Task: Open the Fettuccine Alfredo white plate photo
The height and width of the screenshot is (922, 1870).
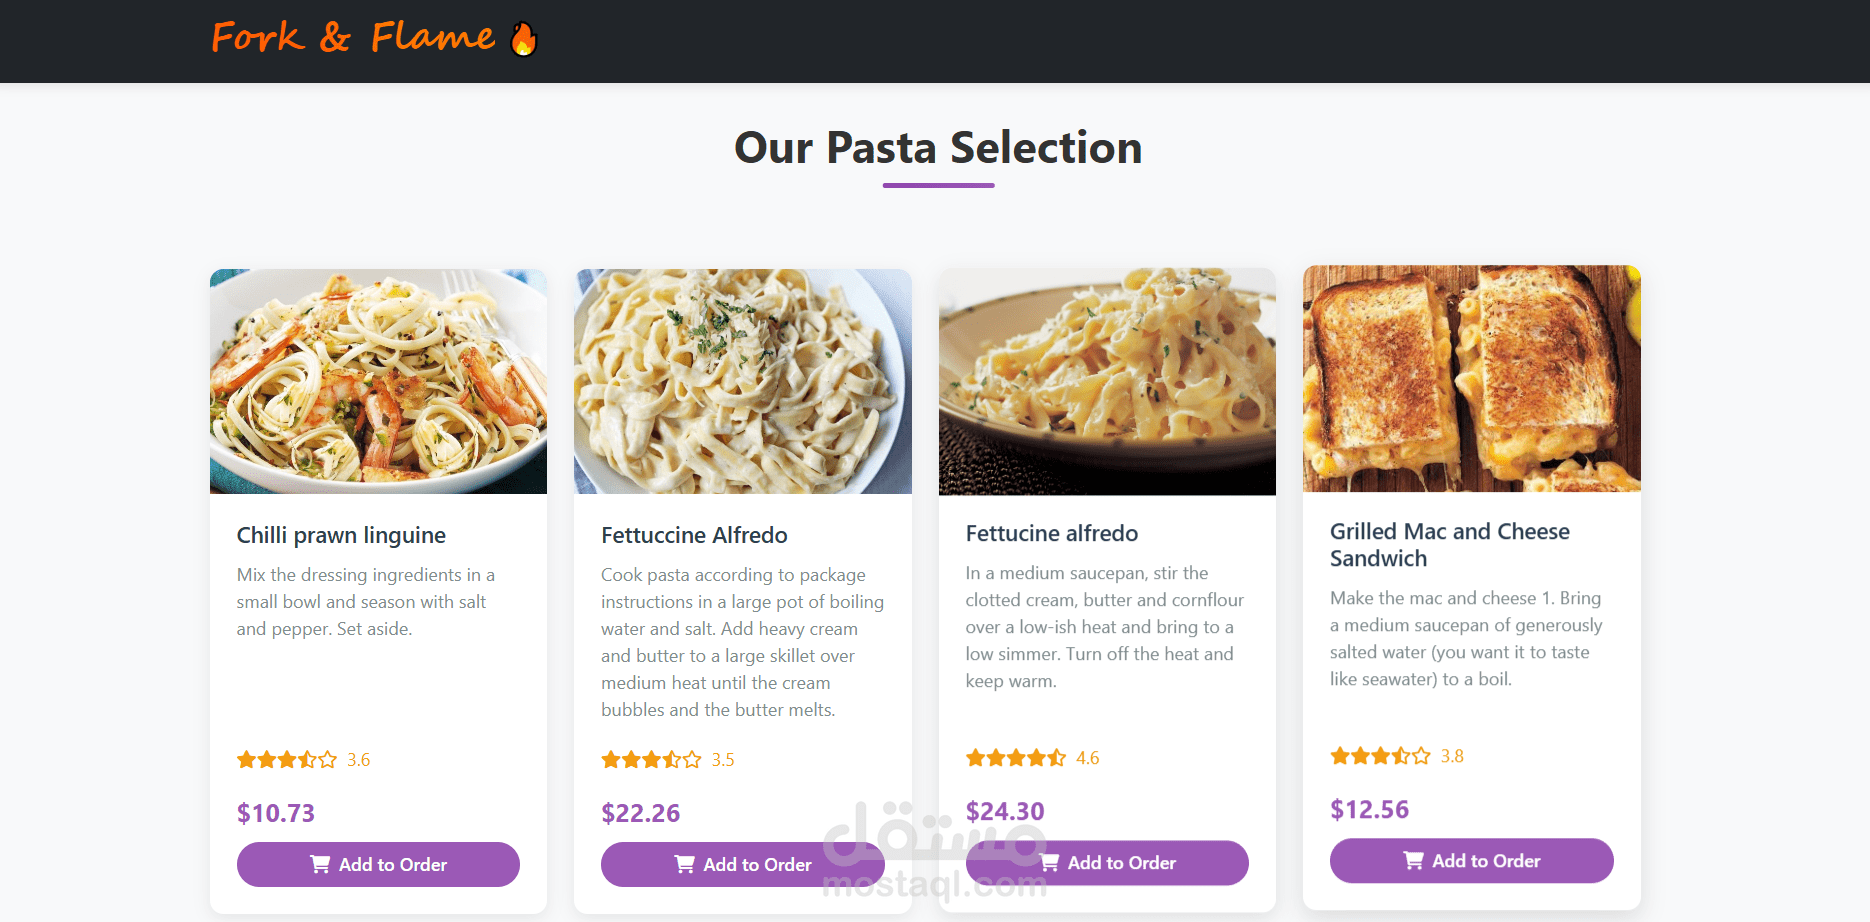Action: point(743,381)
